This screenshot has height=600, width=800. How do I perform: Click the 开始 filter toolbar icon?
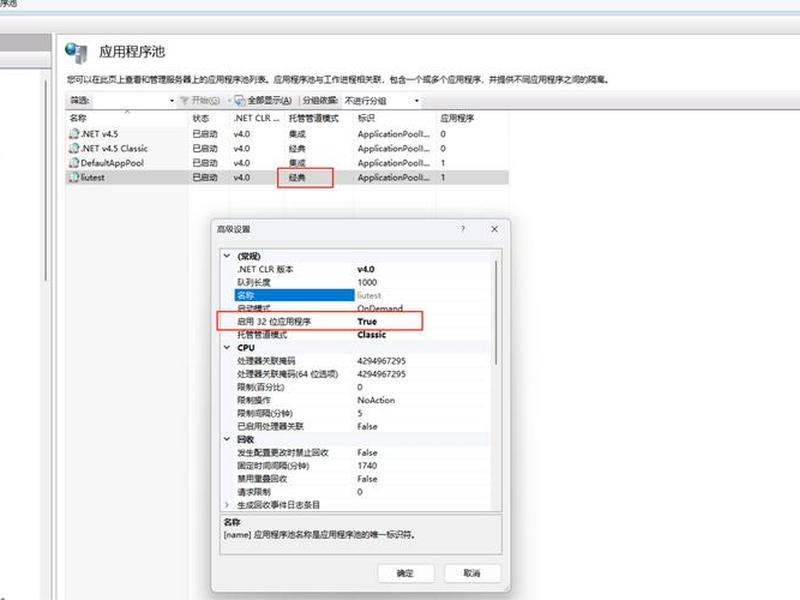[x=184, y=101]
